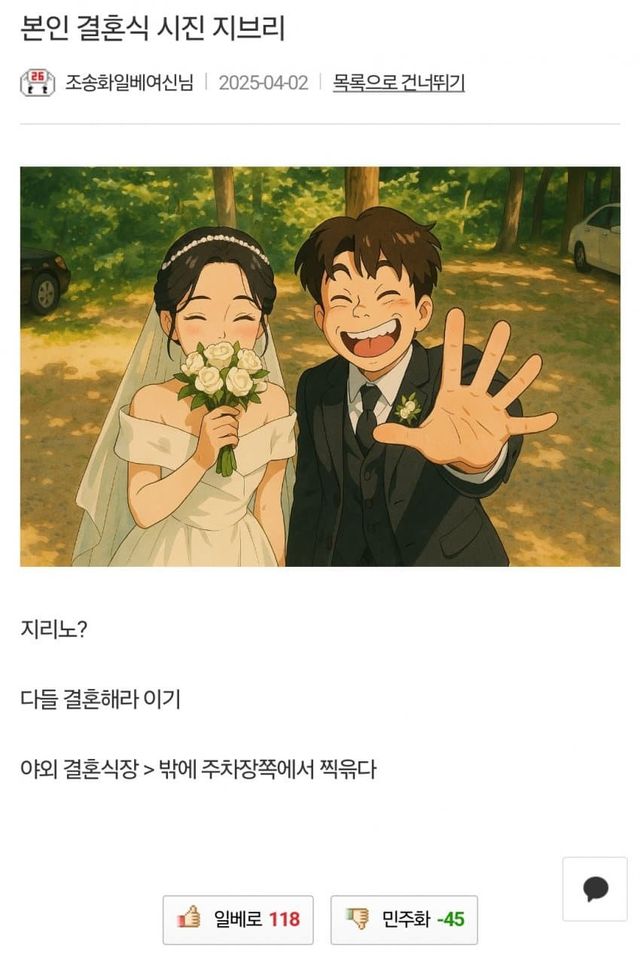The height and width of the screenshot is (954, 640).
Task: Downvote the post with the 민주화 button
Action: coord(404,919)
